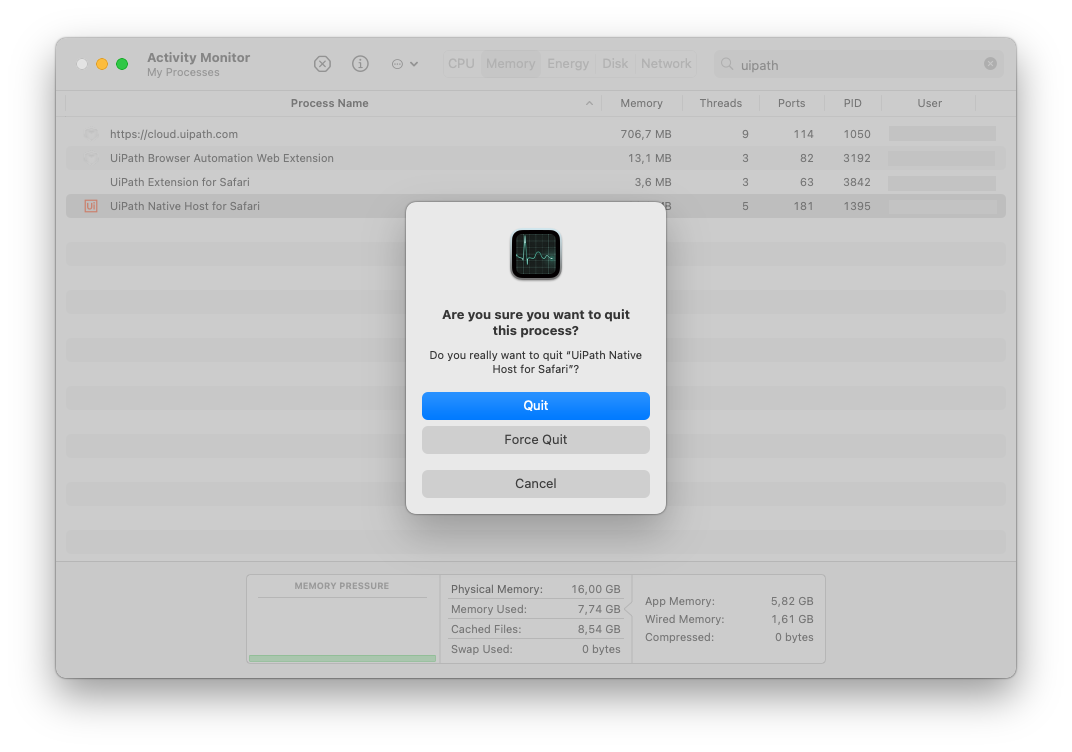Click the 3,6 MB memory value
This screenshot has width=1072, height=752.
(653, 182)
